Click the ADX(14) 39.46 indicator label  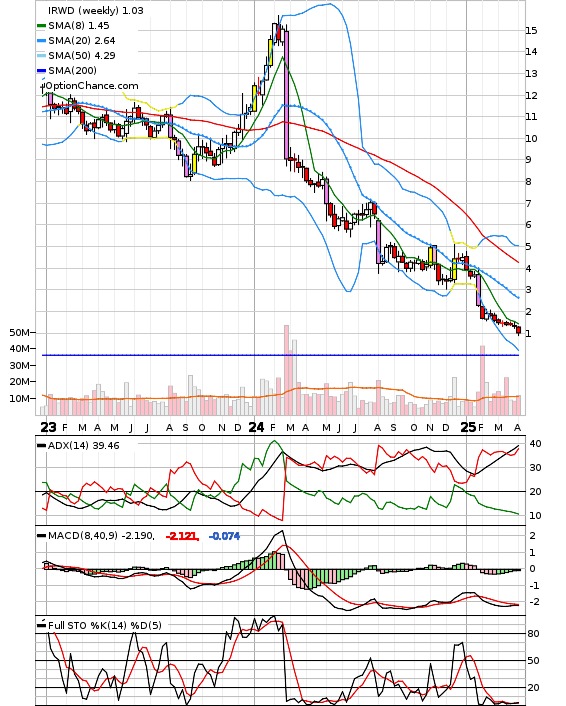[84, 445]
